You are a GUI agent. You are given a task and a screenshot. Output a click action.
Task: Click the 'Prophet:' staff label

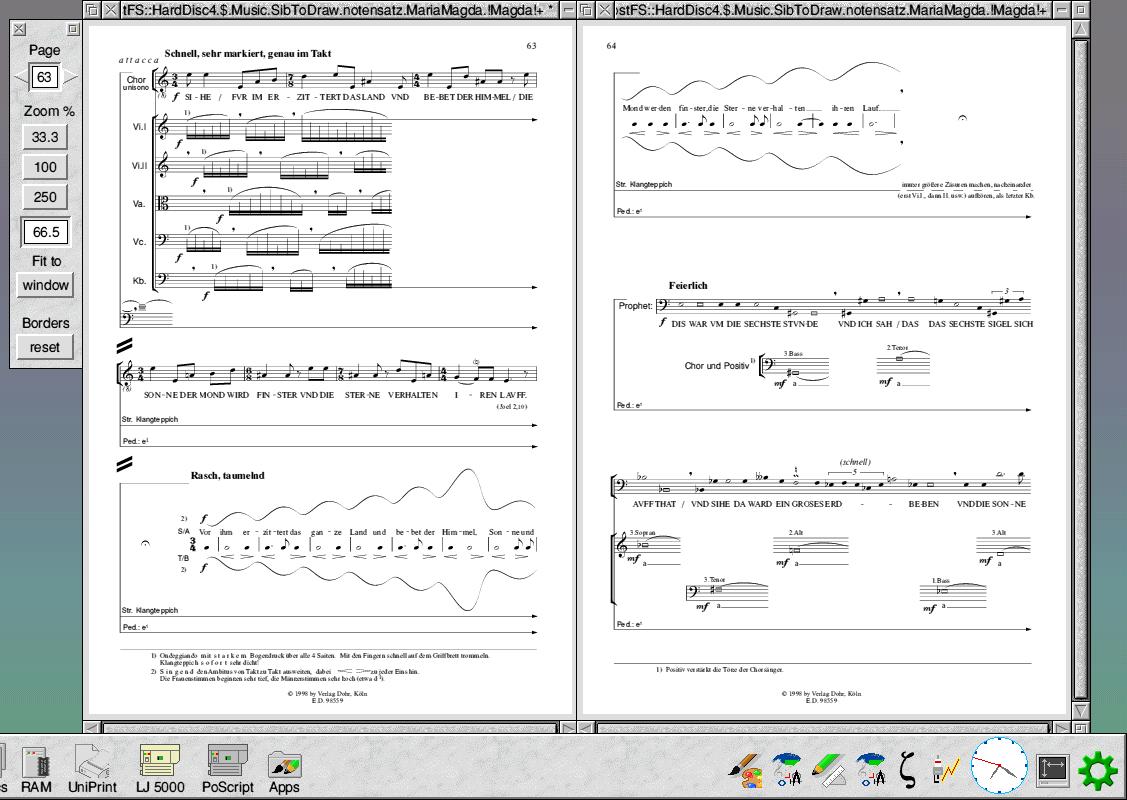click(635, 305)
